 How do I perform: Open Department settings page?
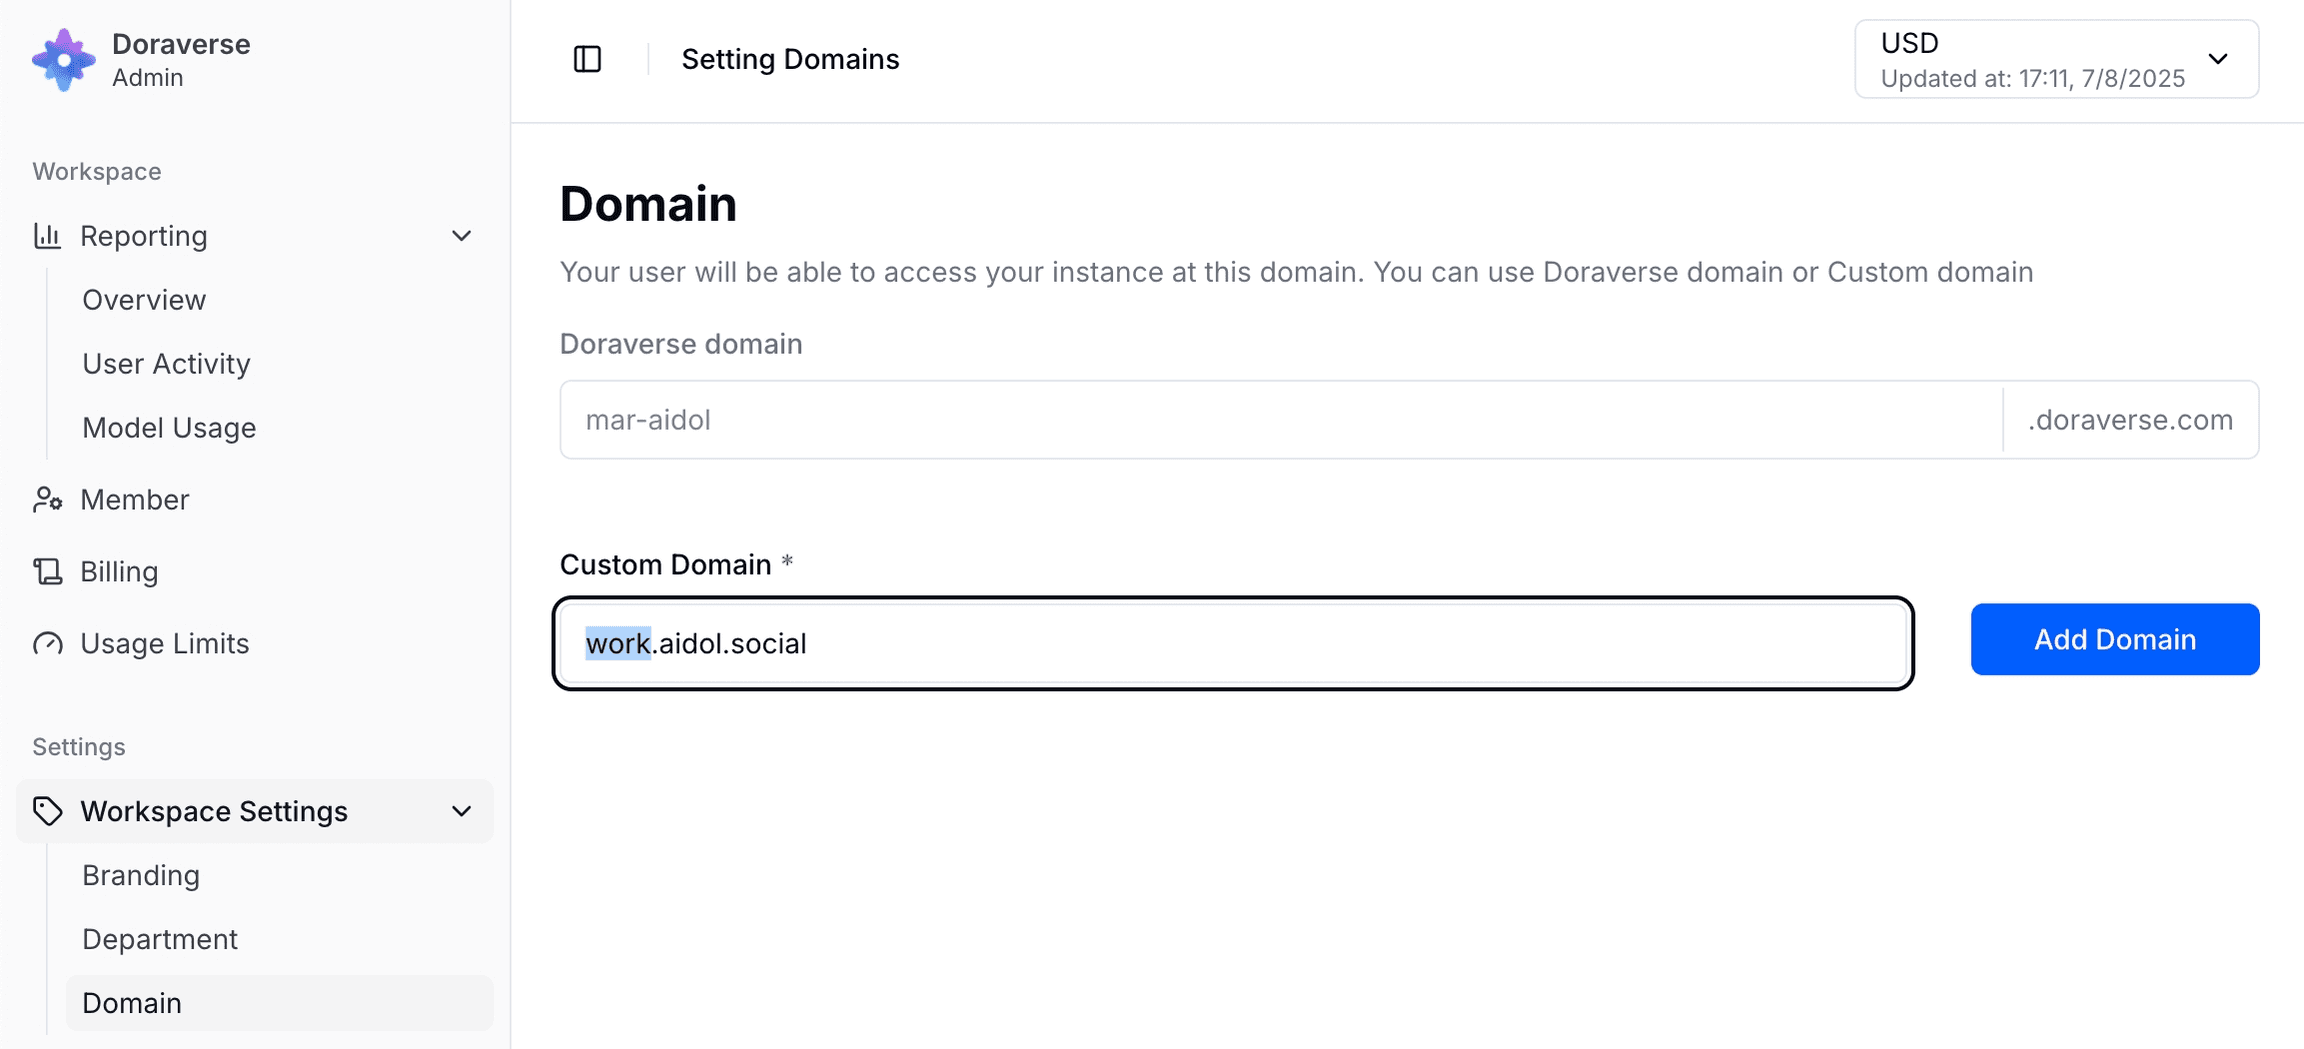pos(160,939)
